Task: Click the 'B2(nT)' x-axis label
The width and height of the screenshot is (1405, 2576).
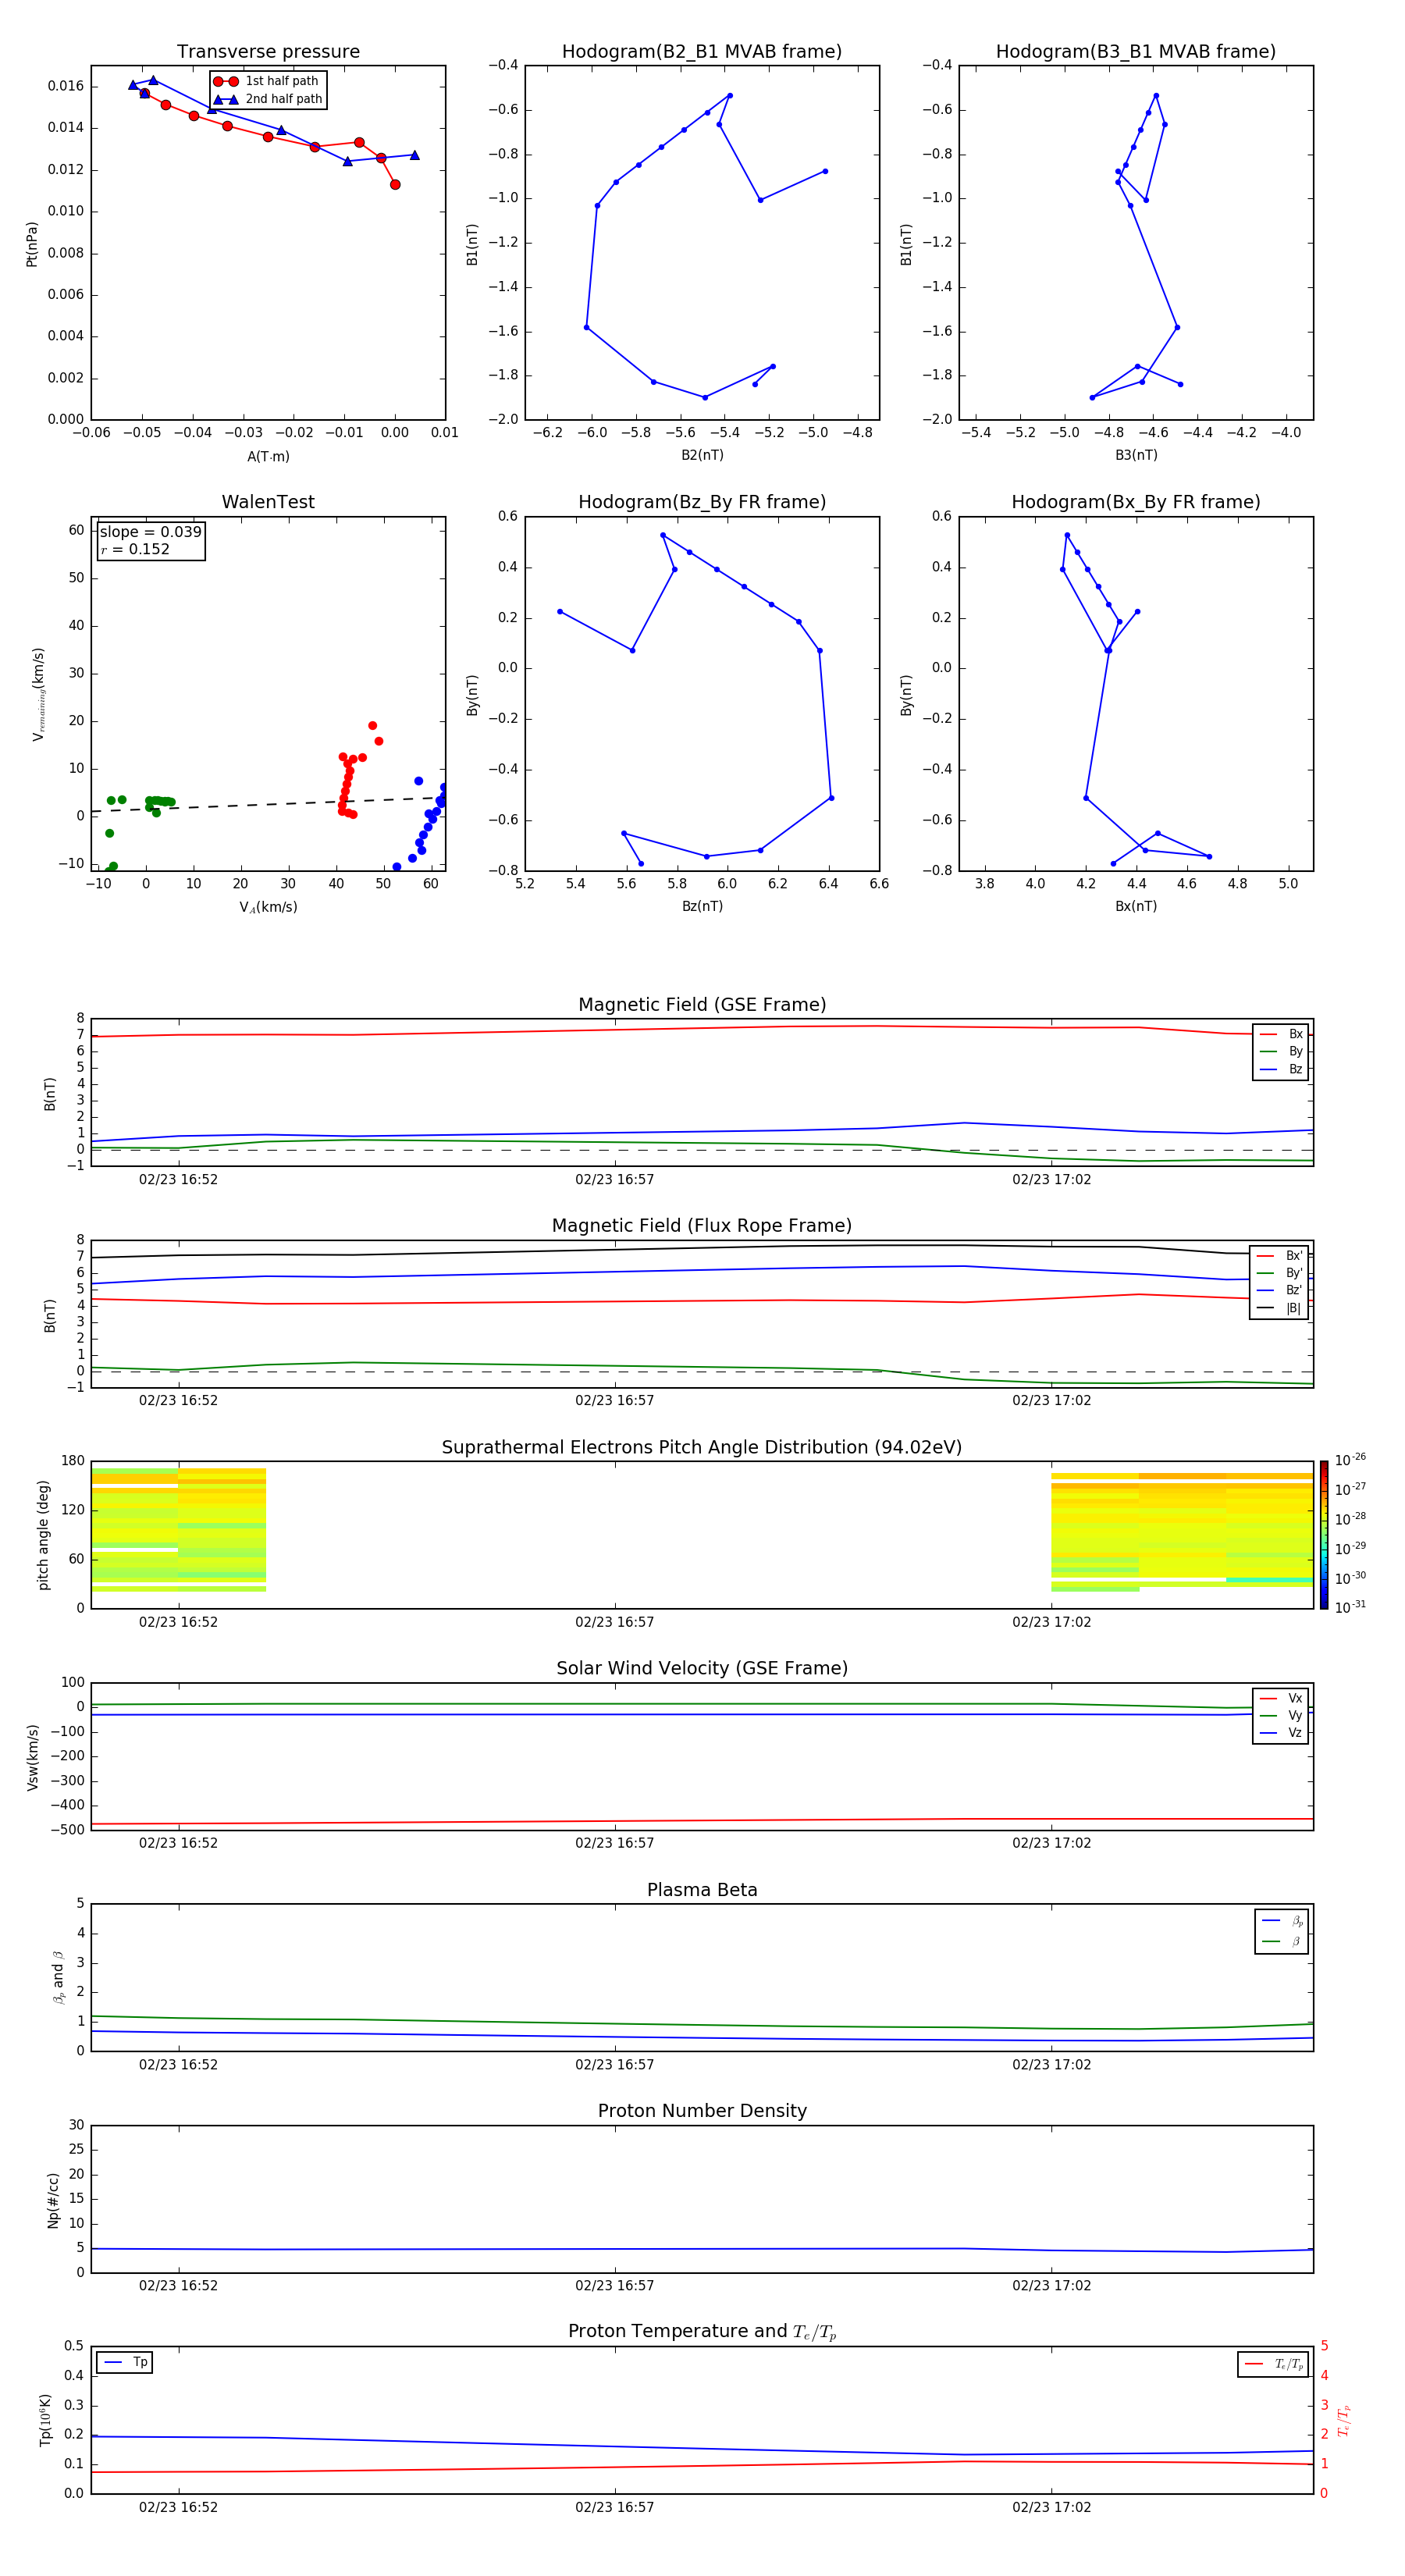Action: click(x=702, y=455)
